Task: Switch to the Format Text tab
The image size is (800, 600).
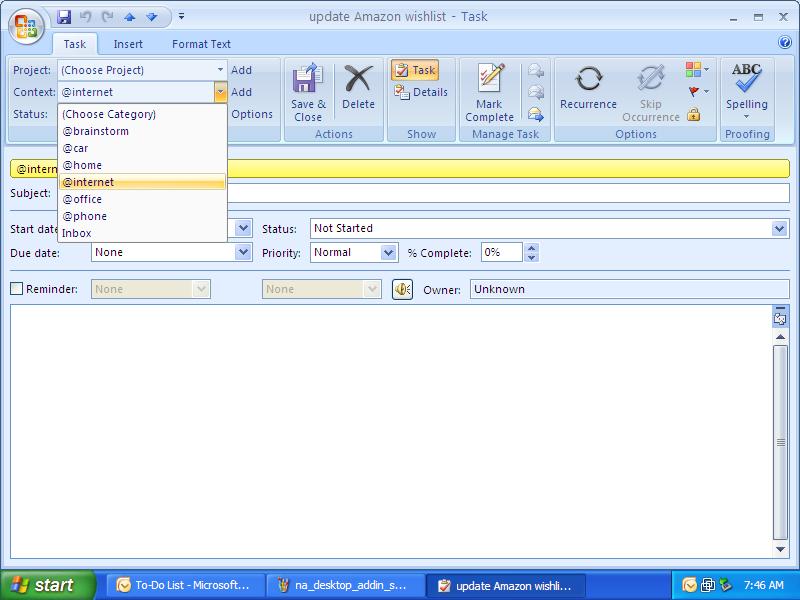Action: pos(201,44)
